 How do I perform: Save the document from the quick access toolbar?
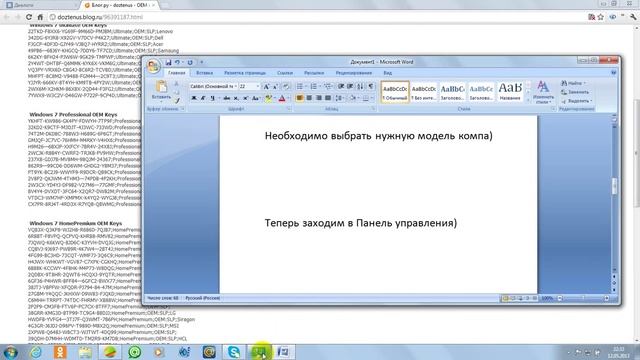[168, 62]
